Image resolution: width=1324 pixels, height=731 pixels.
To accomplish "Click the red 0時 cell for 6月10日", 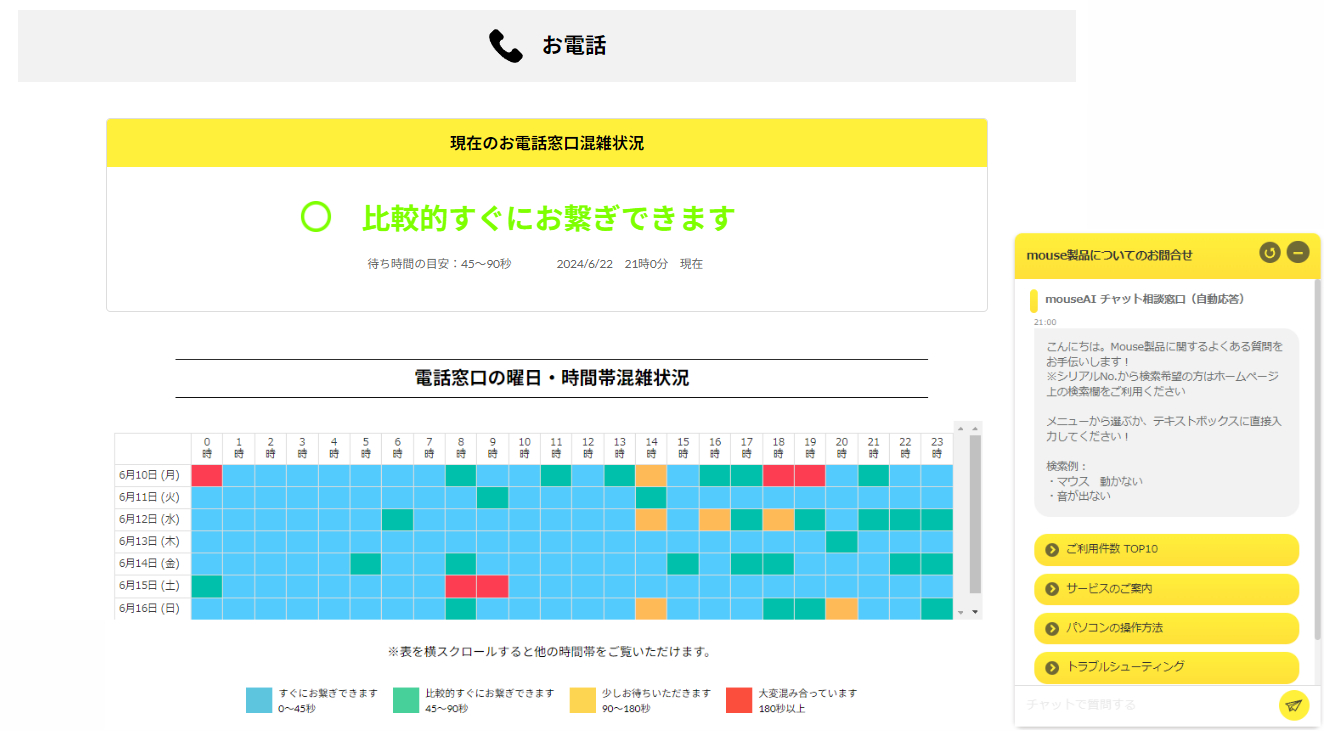I will click(207, 475).
